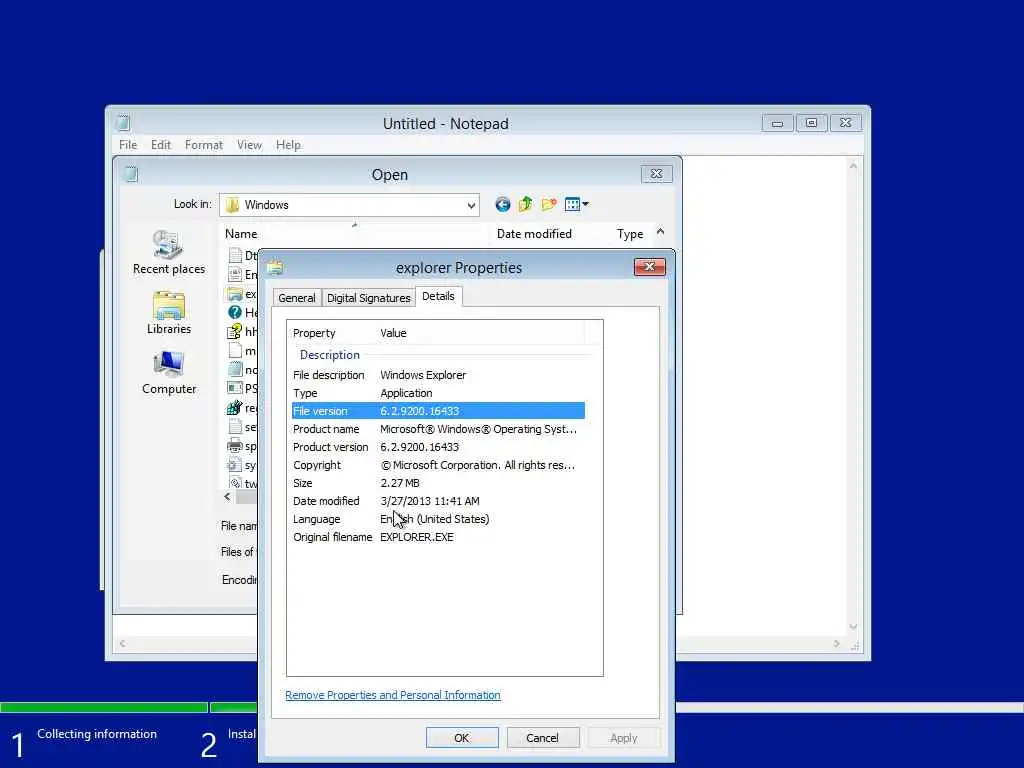Click the Type column header
The width and height of the screenshot is (1024, 768).
(630, 234)
